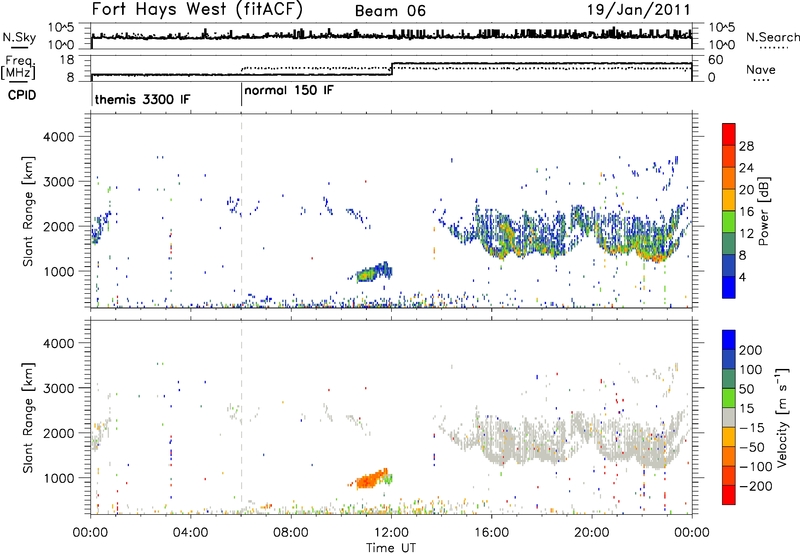Image resolution: width=800 pixels, height=554 pixels.
Task: Click the date '19/Jan/2011'
Action: 638,10
